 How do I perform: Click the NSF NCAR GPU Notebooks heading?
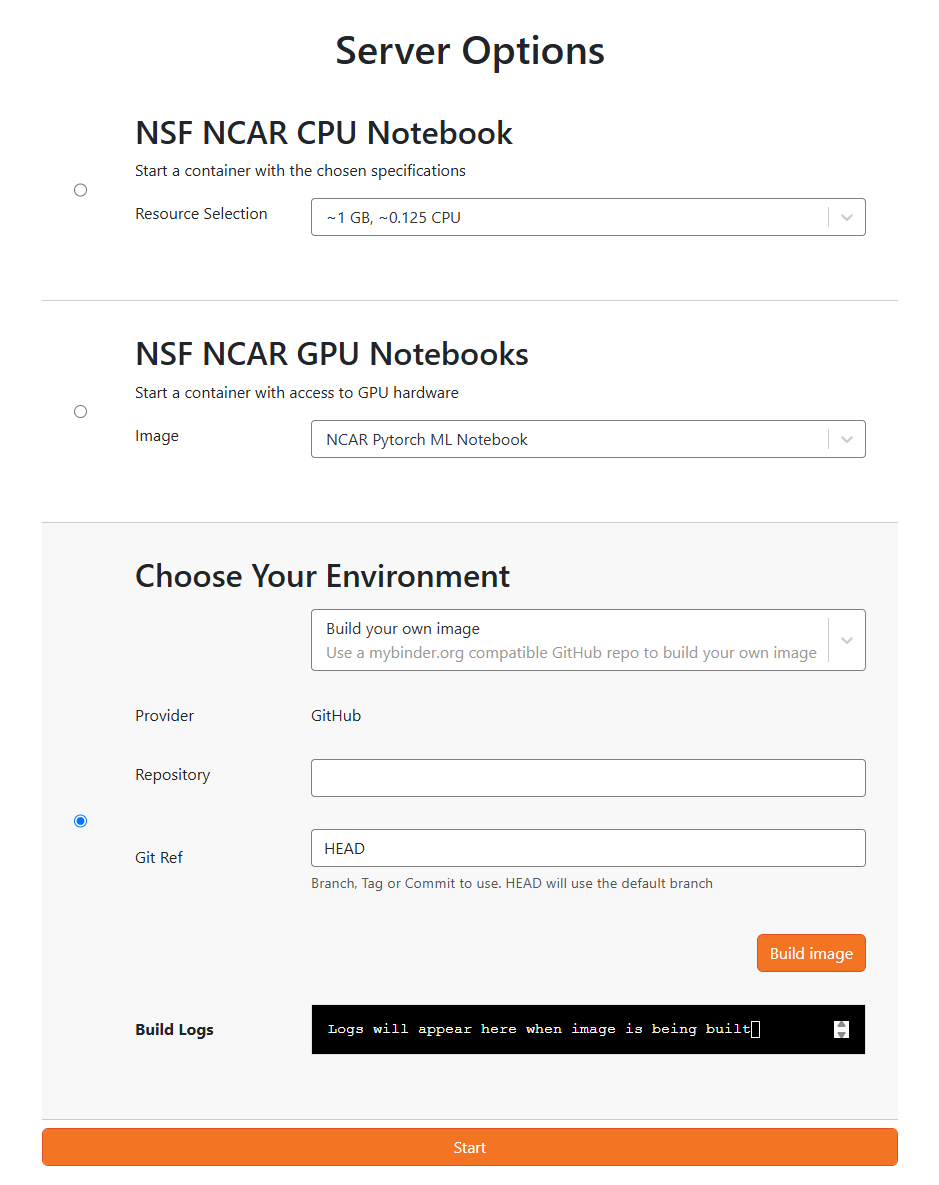pos(332,354)
